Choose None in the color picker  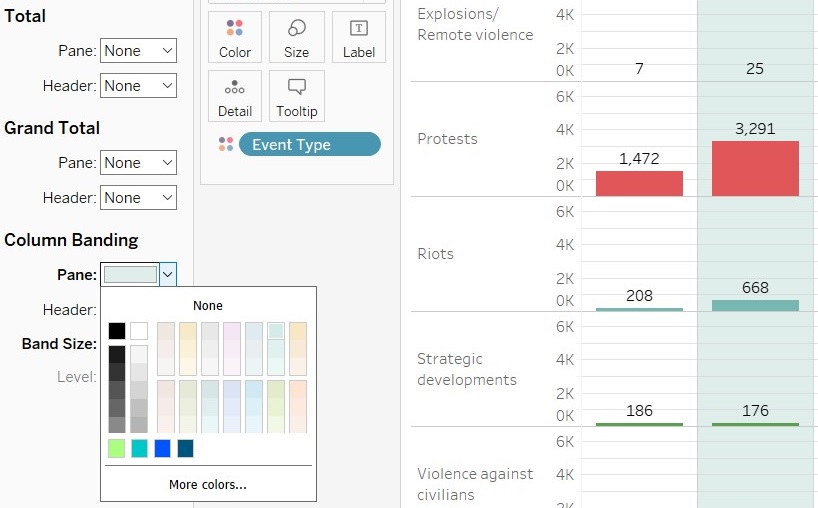[208, 306]
